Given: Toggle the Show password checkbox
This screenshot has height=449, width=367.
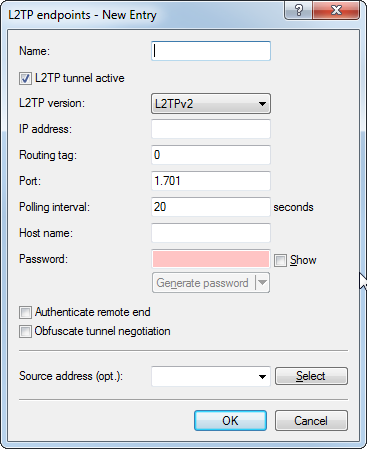Looking at the screenshot, I should click(x=280, y=260).
